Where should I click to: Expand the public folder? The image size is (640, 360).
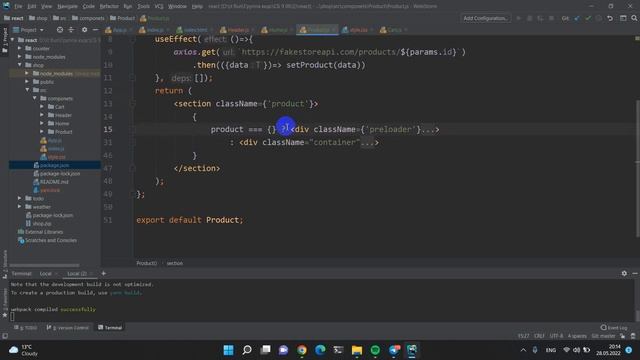point(27,82)
